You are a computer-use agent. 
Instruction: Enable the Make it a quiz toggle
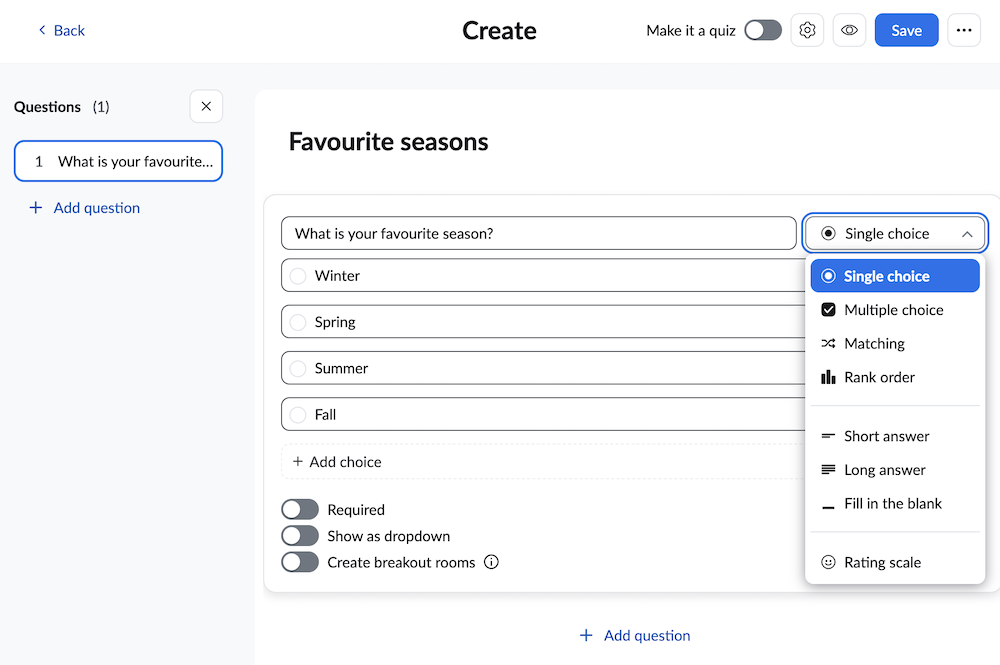tap(763, 30)
